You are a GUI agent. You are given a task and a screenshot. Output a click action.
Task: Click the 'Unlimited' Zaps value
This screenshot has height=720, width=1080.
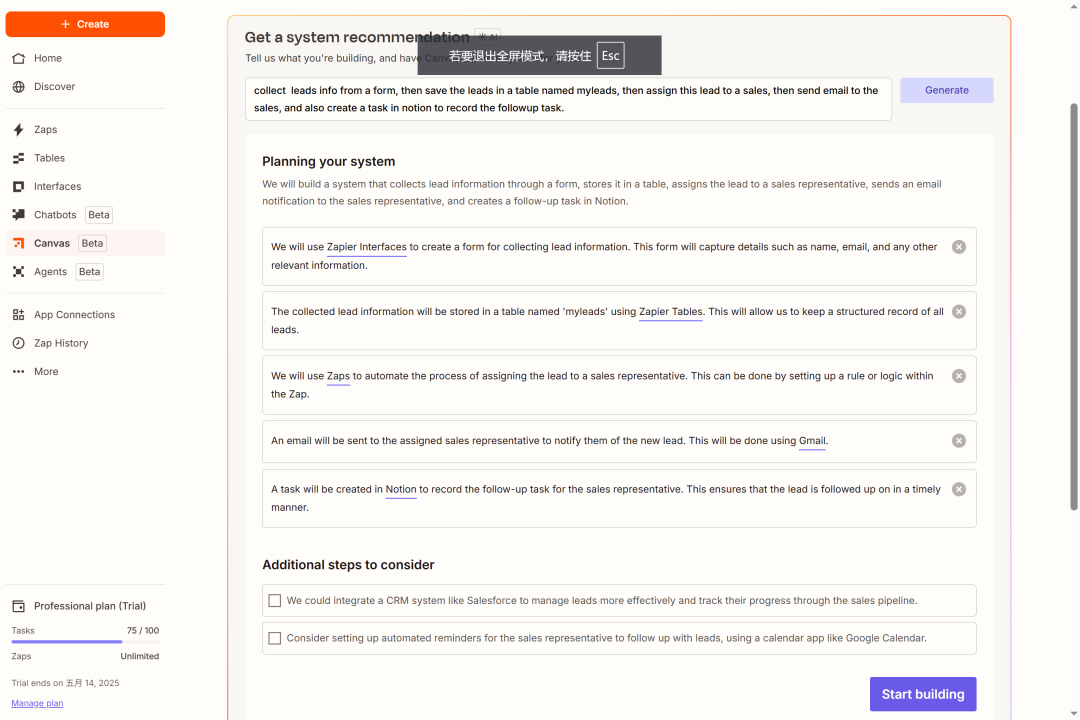click(x=140, y=657)
